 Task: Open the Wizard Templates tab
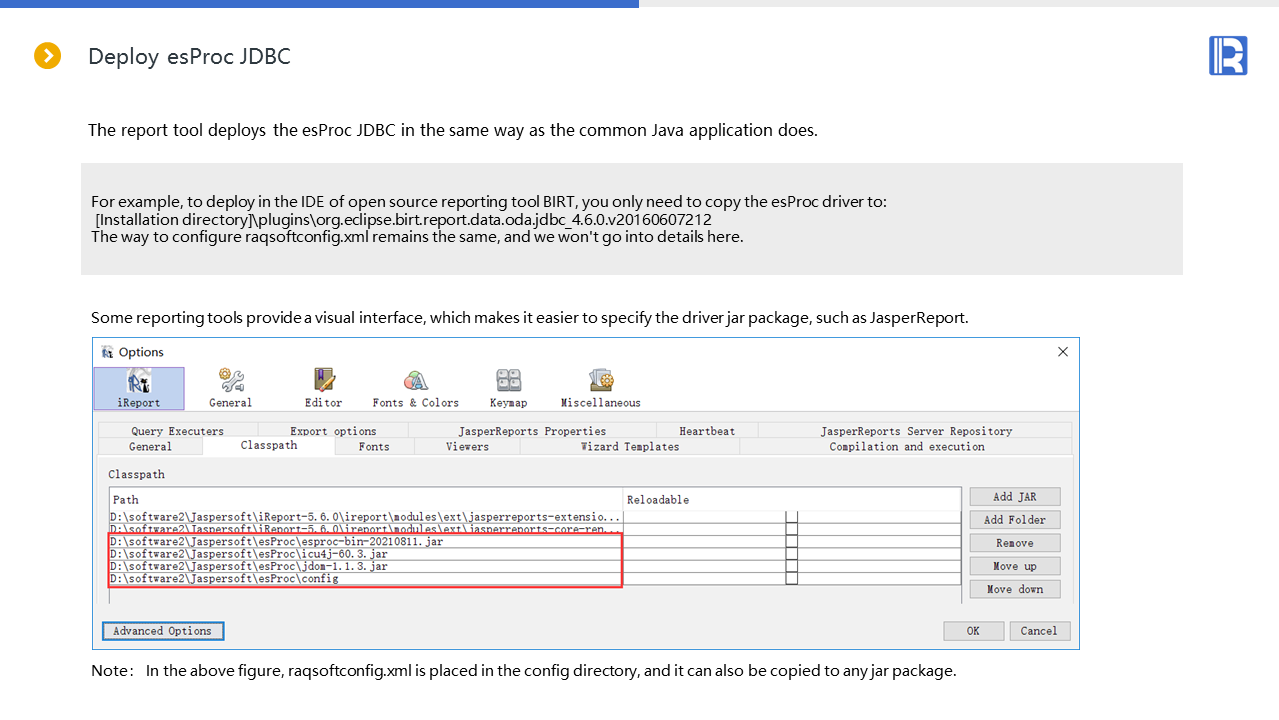pos(630,447)
